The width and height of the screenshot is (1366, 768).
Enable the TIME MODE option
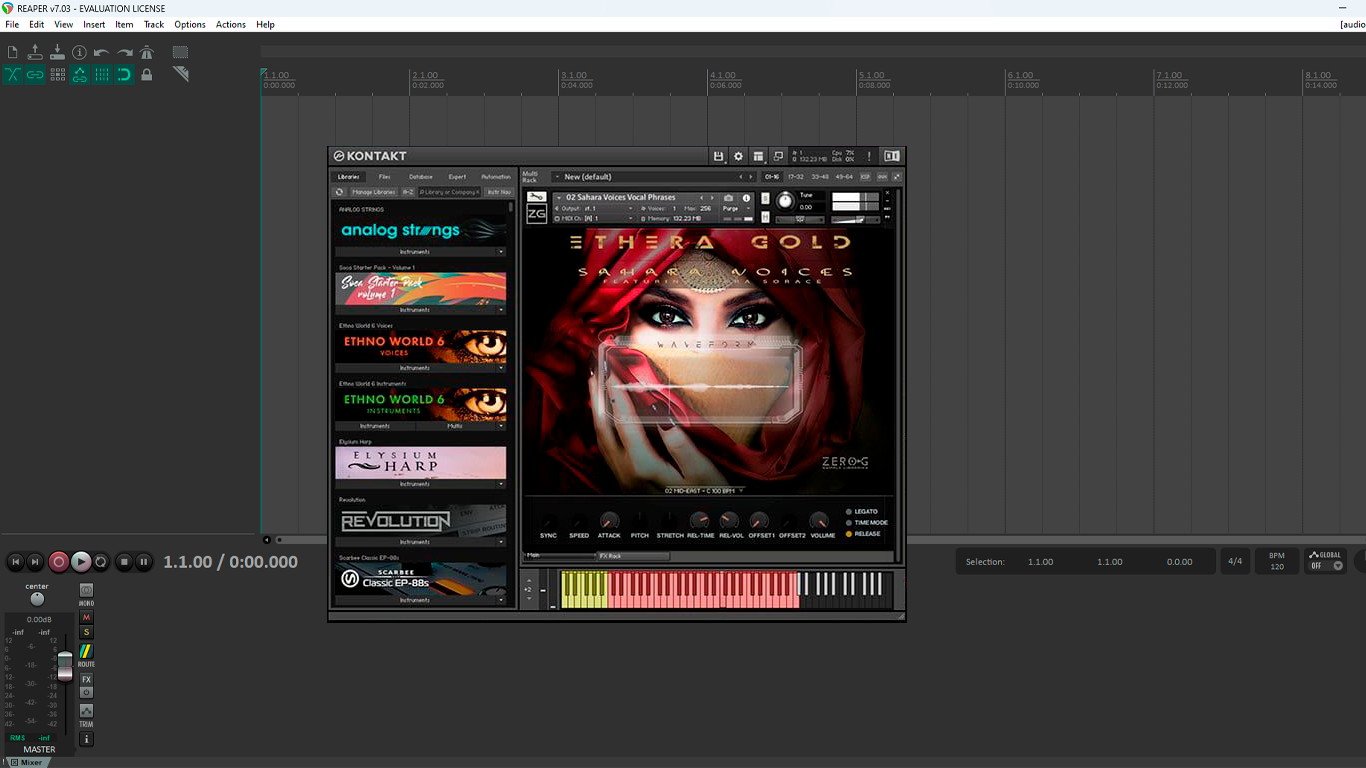[x=849, y=523]
